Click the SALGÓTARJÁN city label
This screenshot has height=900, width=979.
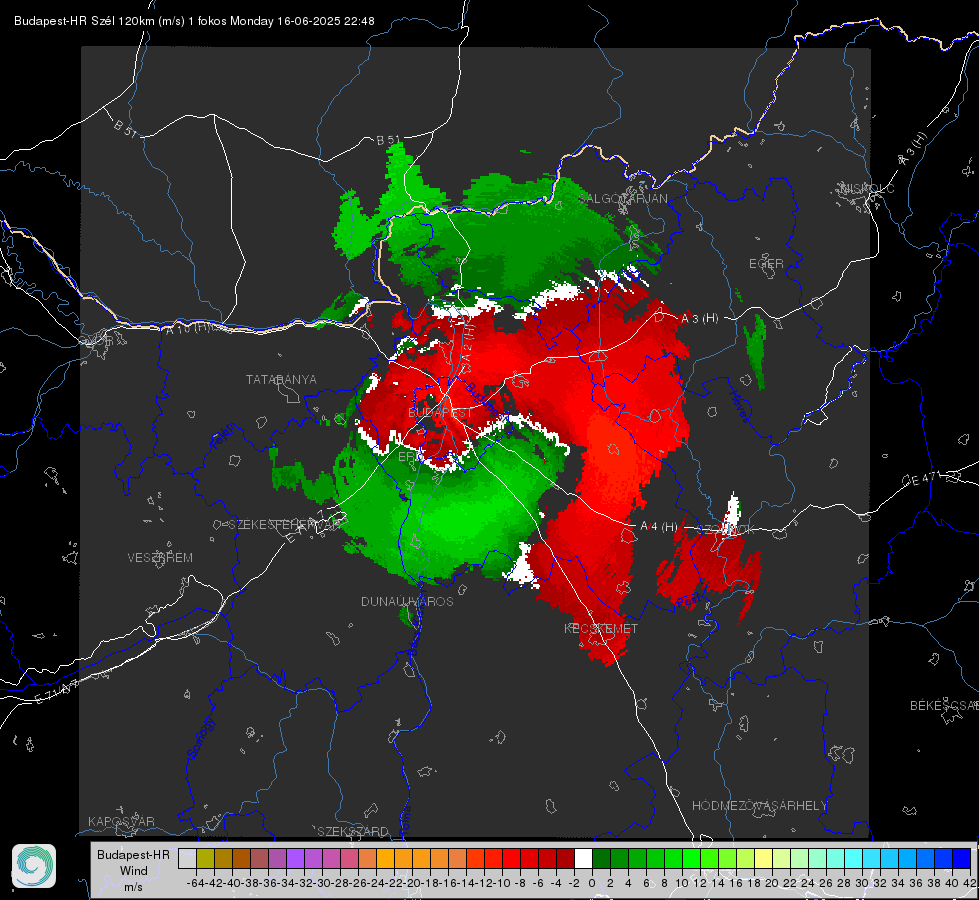(x=623, y=199)
